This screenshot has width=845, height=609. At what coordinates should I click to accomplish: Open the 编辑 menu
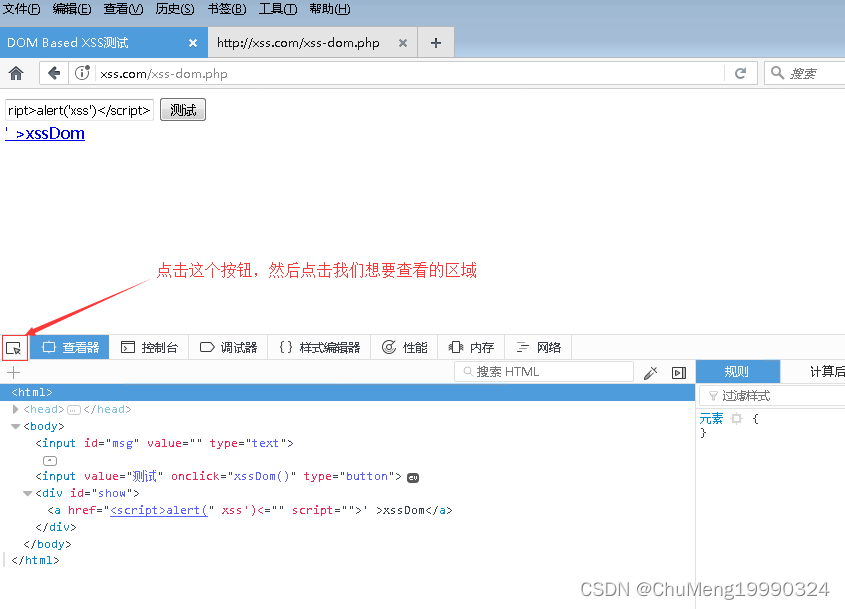click(x=72, y=9)
